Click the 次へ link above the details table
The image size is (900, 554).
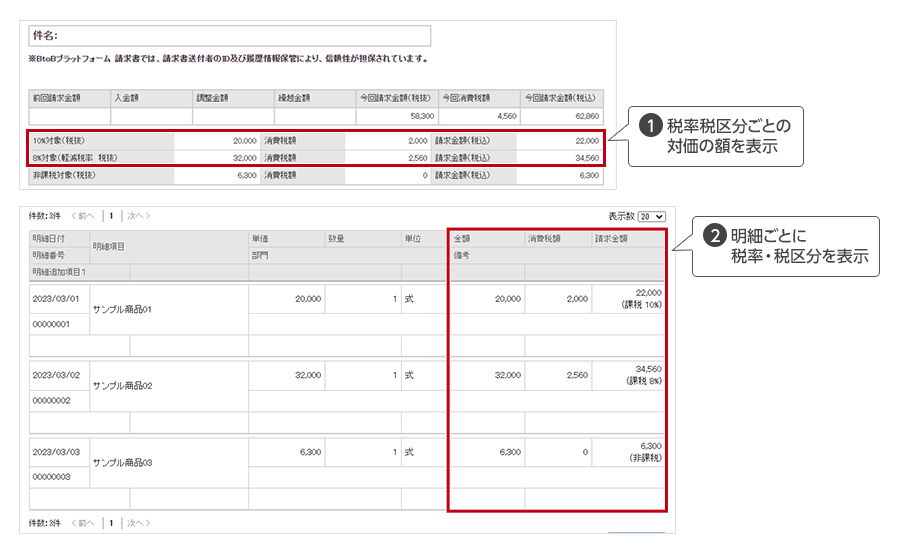[x=138, y=215]
